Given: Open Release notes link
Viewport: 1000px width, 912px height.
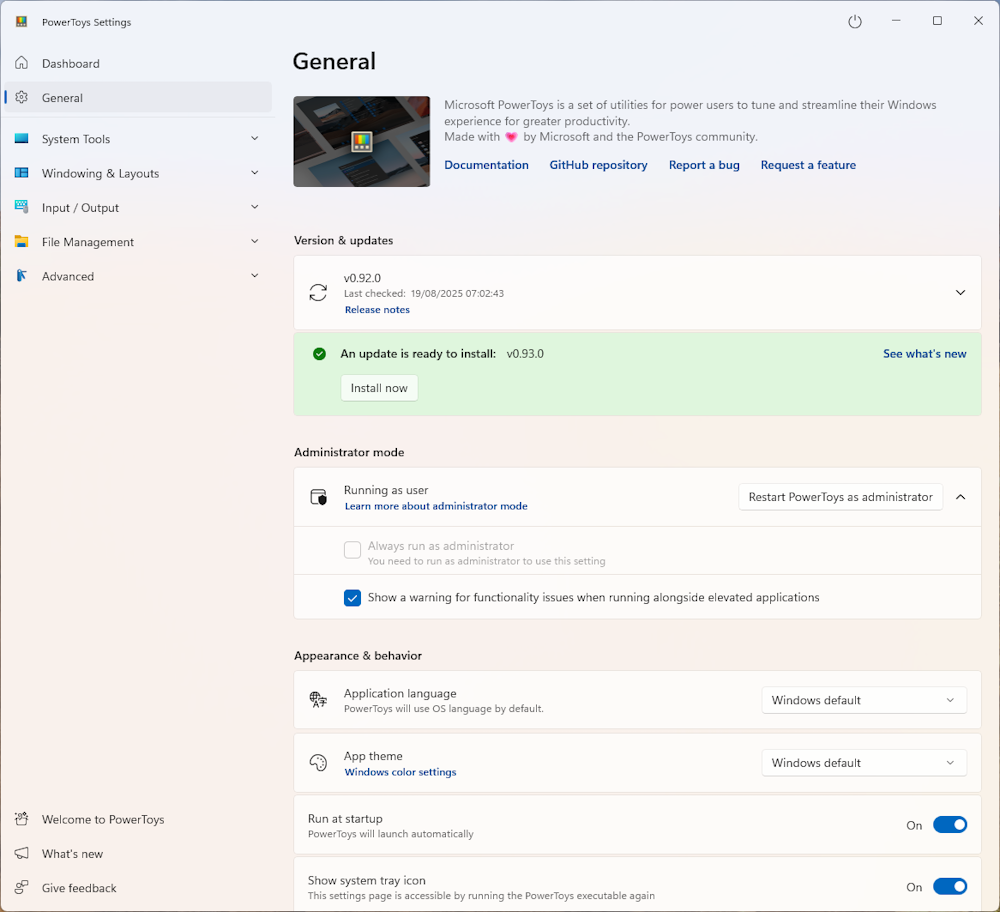Looking at the screenshot, I should tap(378, 310).
